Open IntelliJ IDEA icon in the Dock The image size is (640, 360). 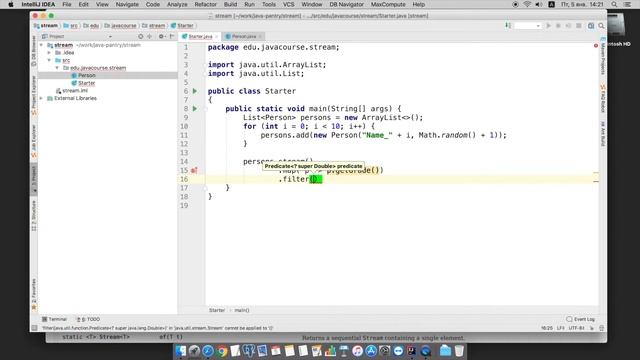pos(411,351)
